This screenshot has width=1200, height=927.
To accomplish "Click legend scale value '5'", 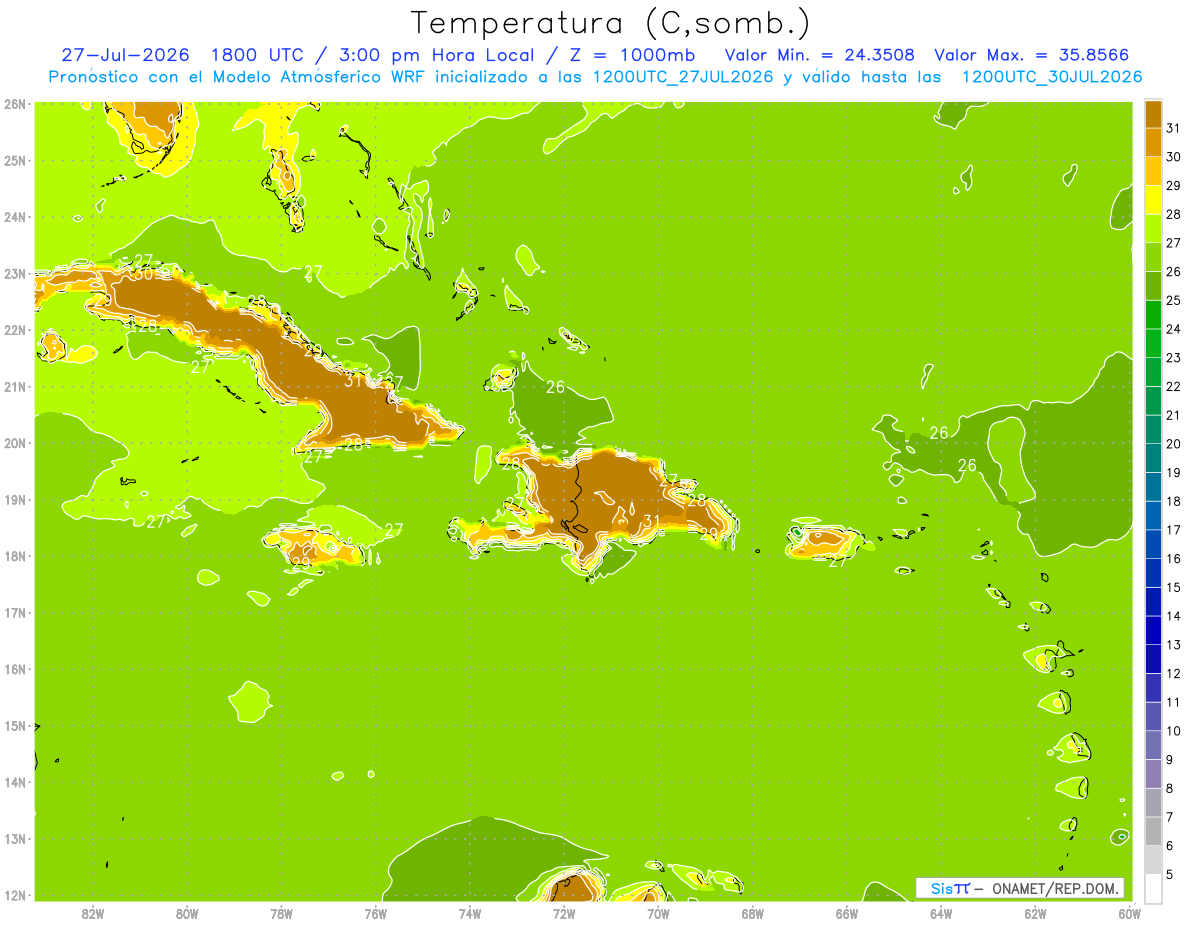I will pos(1170,875).
